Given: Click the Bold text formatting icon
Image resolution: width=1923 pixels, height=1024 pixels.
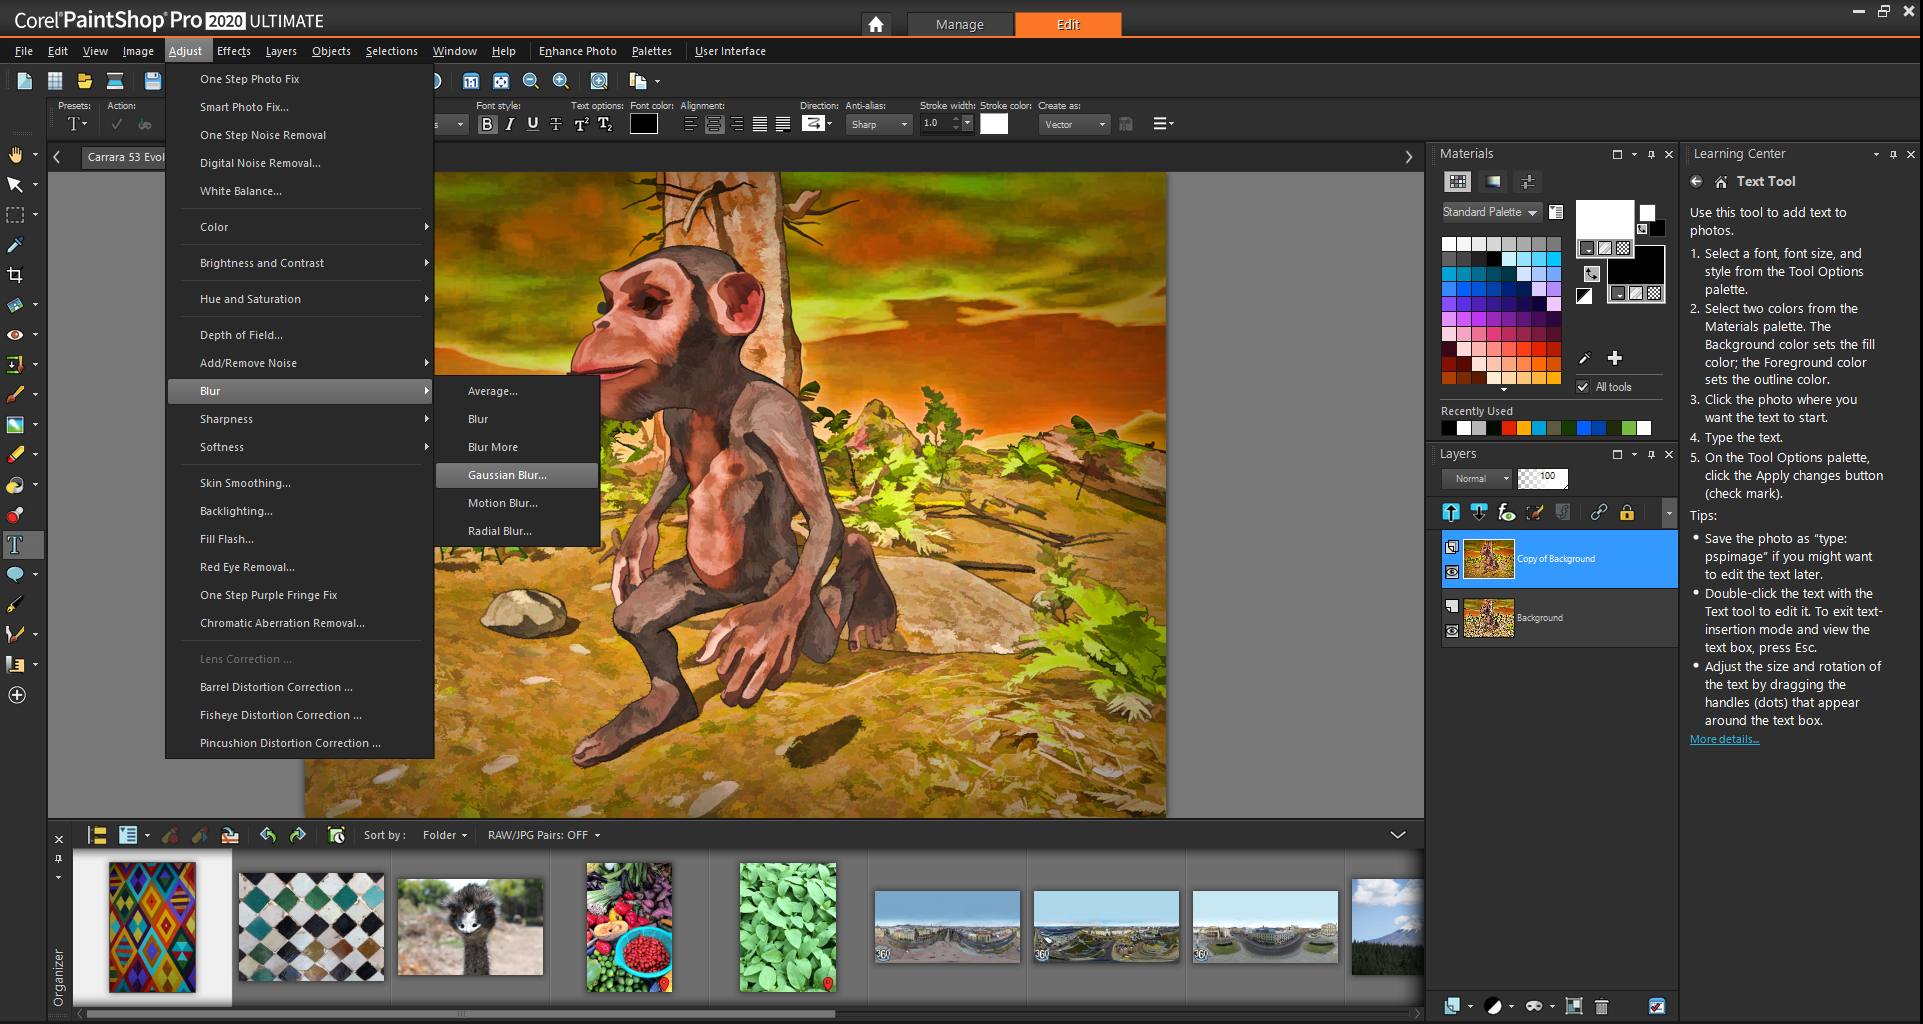Looking at the screenshot, I should 487,124.
